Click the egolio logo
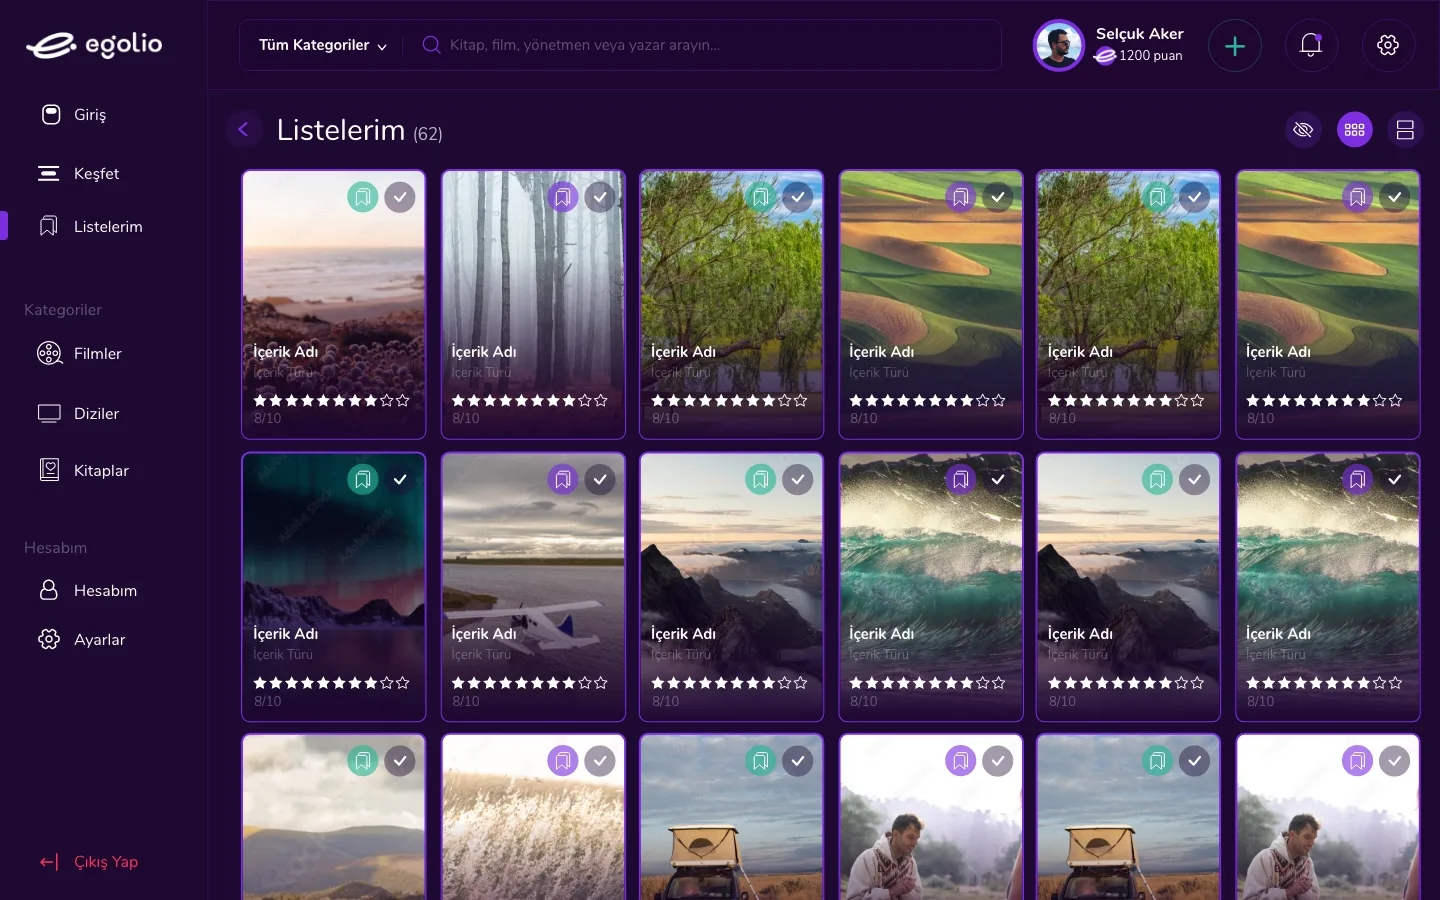The height and width of the screenshot is (900, 1440). (94, 45)
